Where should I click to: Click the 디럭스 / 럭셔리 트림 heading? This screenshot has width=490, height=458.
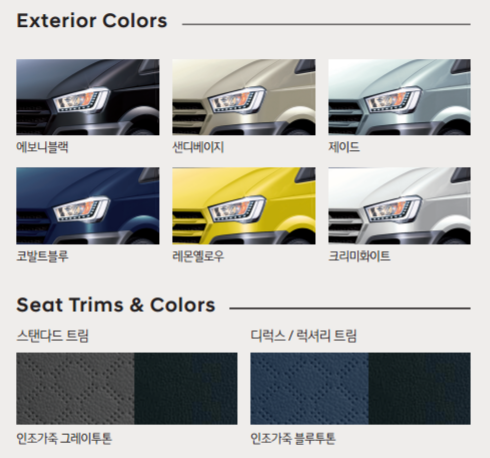coord(304,336)
